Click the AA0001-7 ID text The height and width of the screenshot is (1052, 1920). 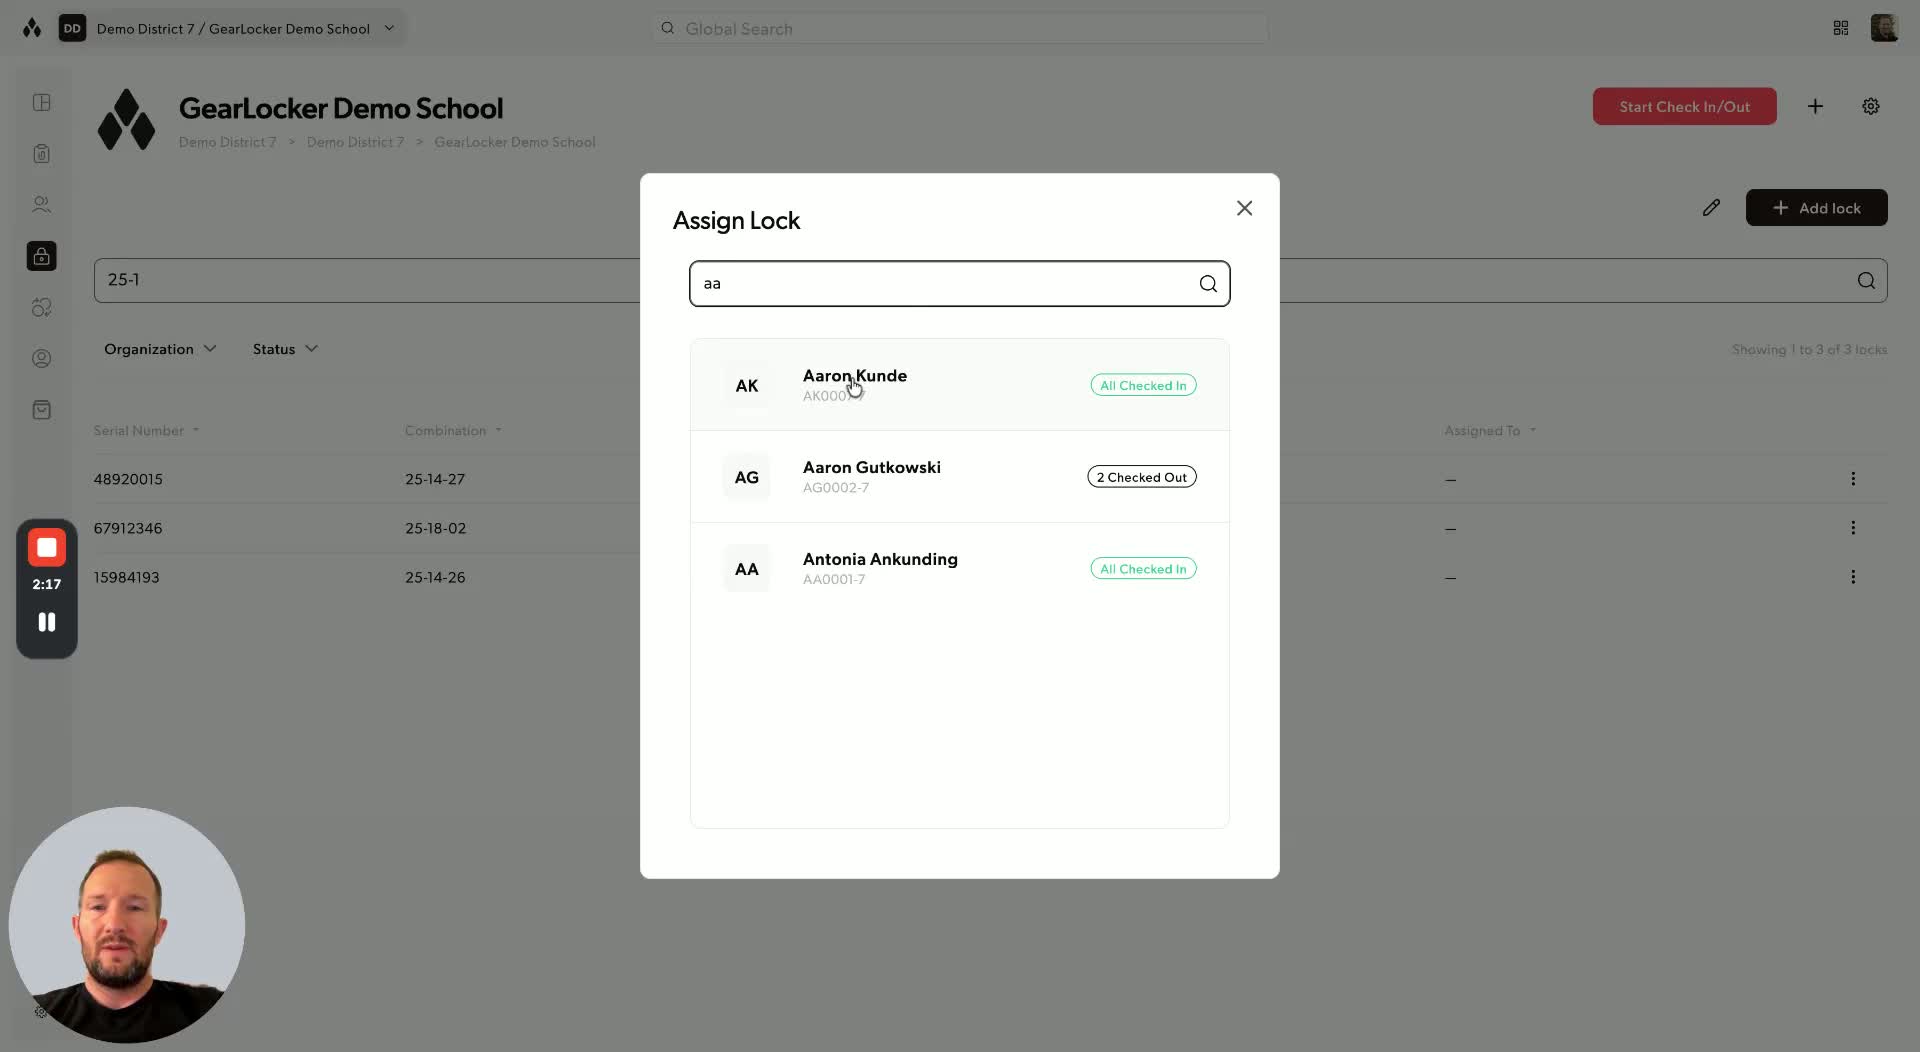click(834, 580)
